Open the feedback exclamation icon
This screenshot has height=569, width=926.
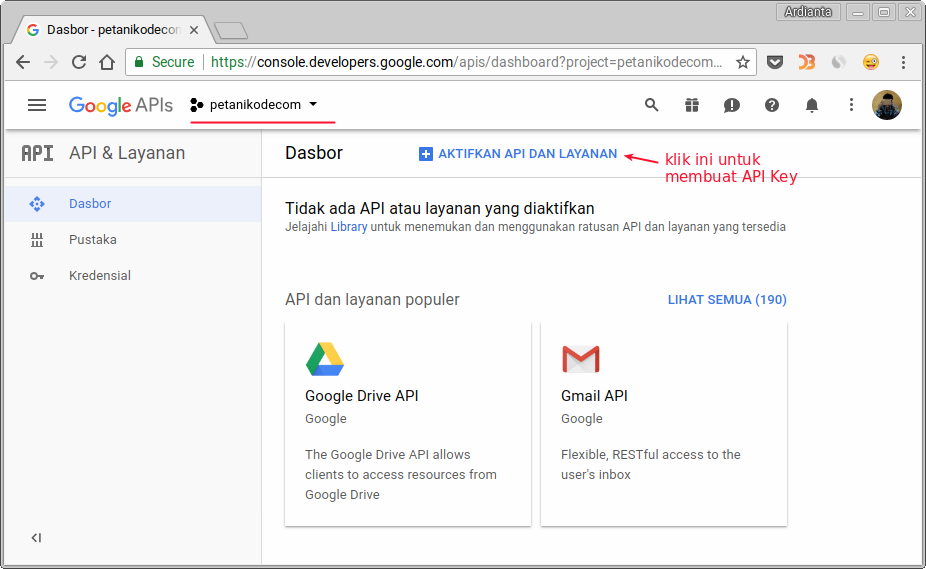tap(732, 105)
